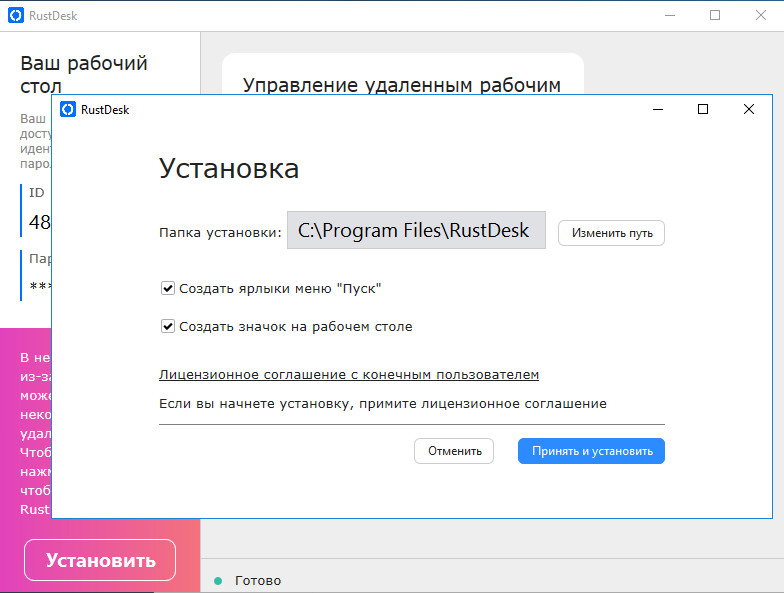Click the "Готово" status text
Image resolution: width=784 pixels, height=593 pixels.
pos(258,580)
